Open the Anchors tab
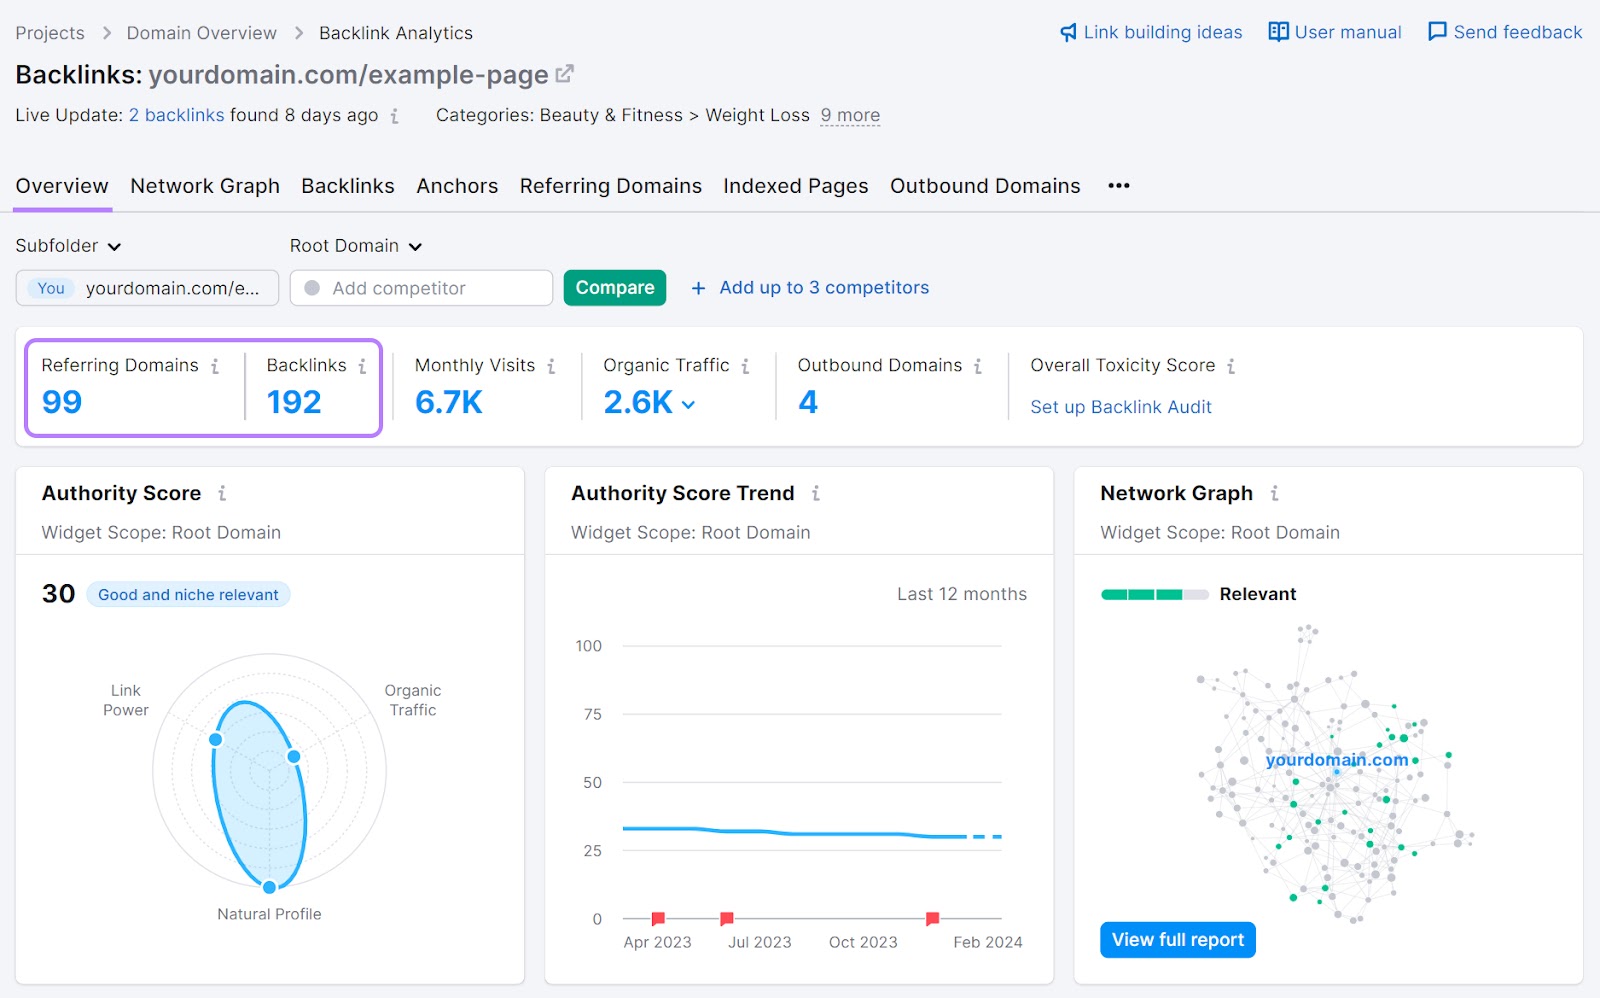The image size is (1600, 998). [457, 186]
